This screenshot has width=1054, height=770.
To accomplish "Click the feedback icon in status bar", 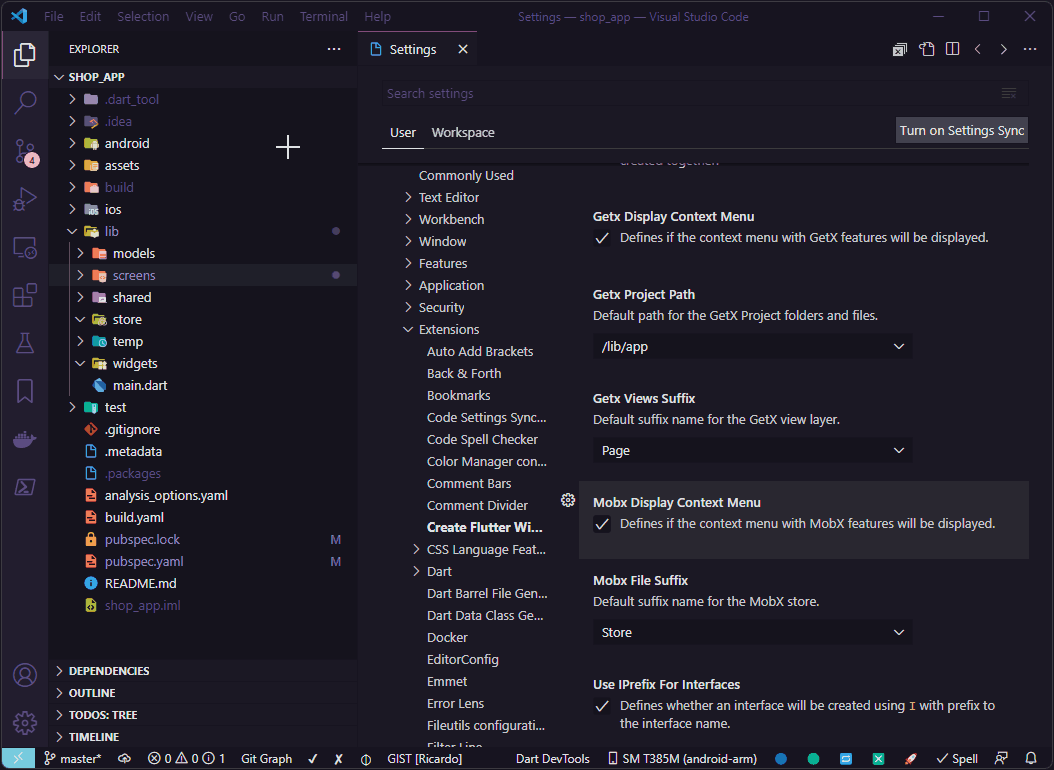I will 1002,759.
